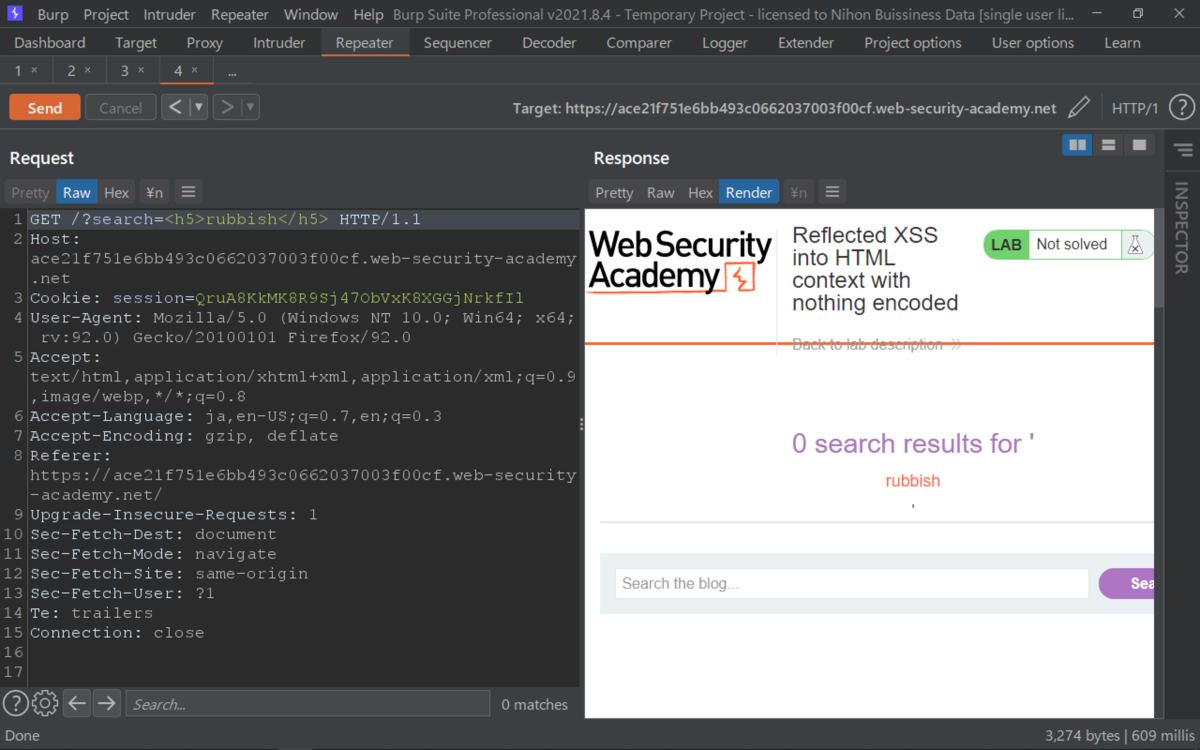Jump to next search match arrow

point(106,704)
